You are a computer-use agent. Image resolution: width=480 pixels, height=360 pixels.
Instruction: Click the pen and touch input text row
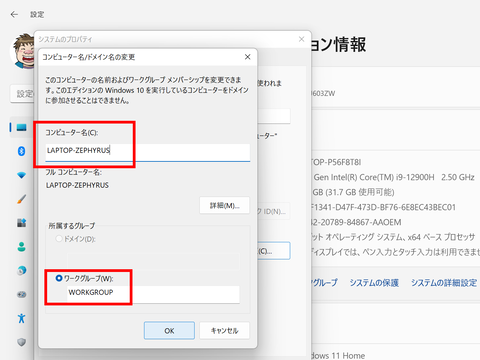395,252
